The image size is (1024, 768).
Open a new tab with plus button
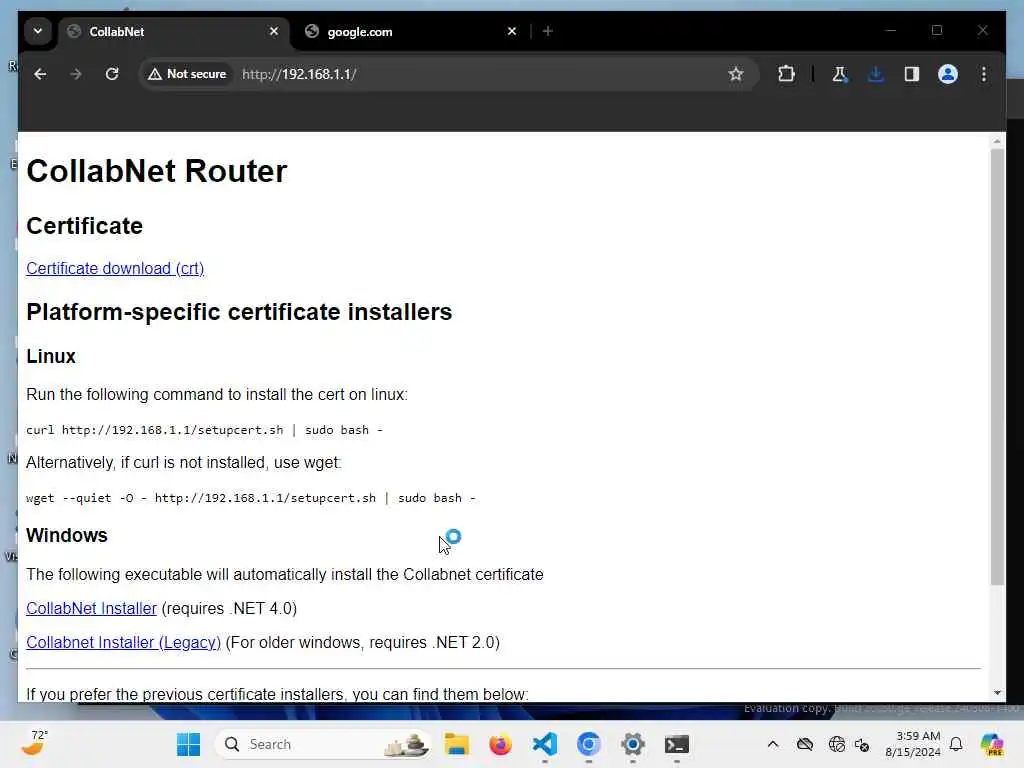click(x=548, y=31)
